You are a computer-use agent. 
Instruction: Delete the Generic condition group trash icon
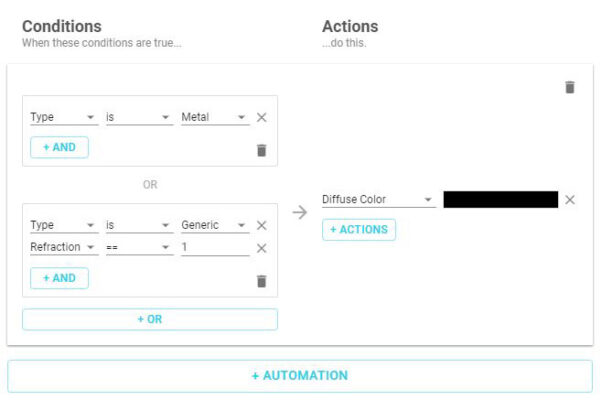point(262,281)
